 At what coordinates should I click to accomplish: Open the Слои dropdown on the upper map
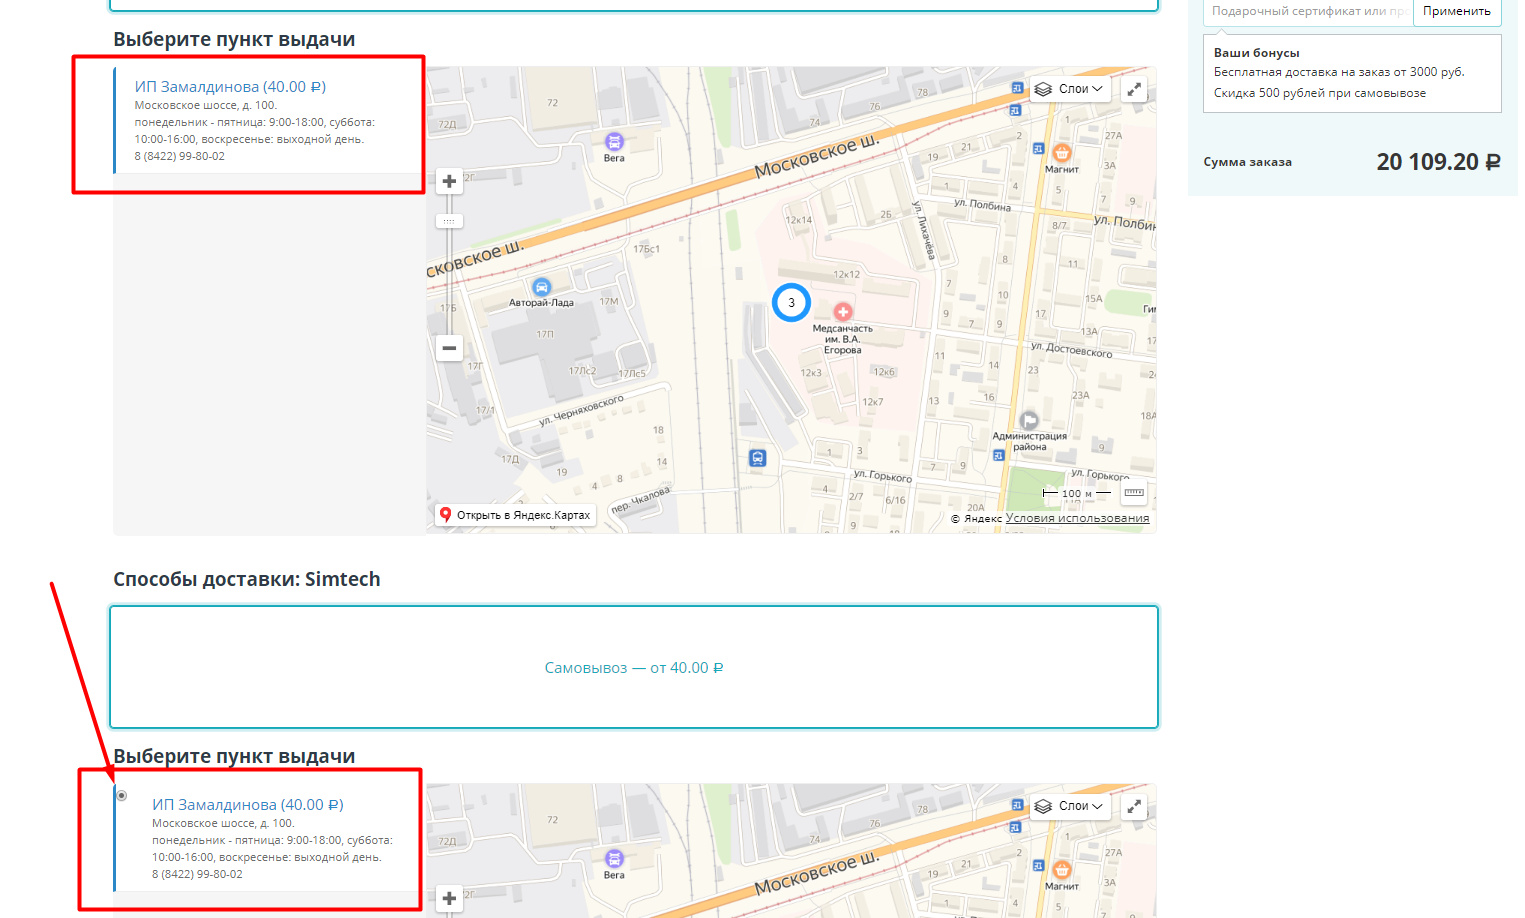pyautogui.click(x=1069, y=89)
